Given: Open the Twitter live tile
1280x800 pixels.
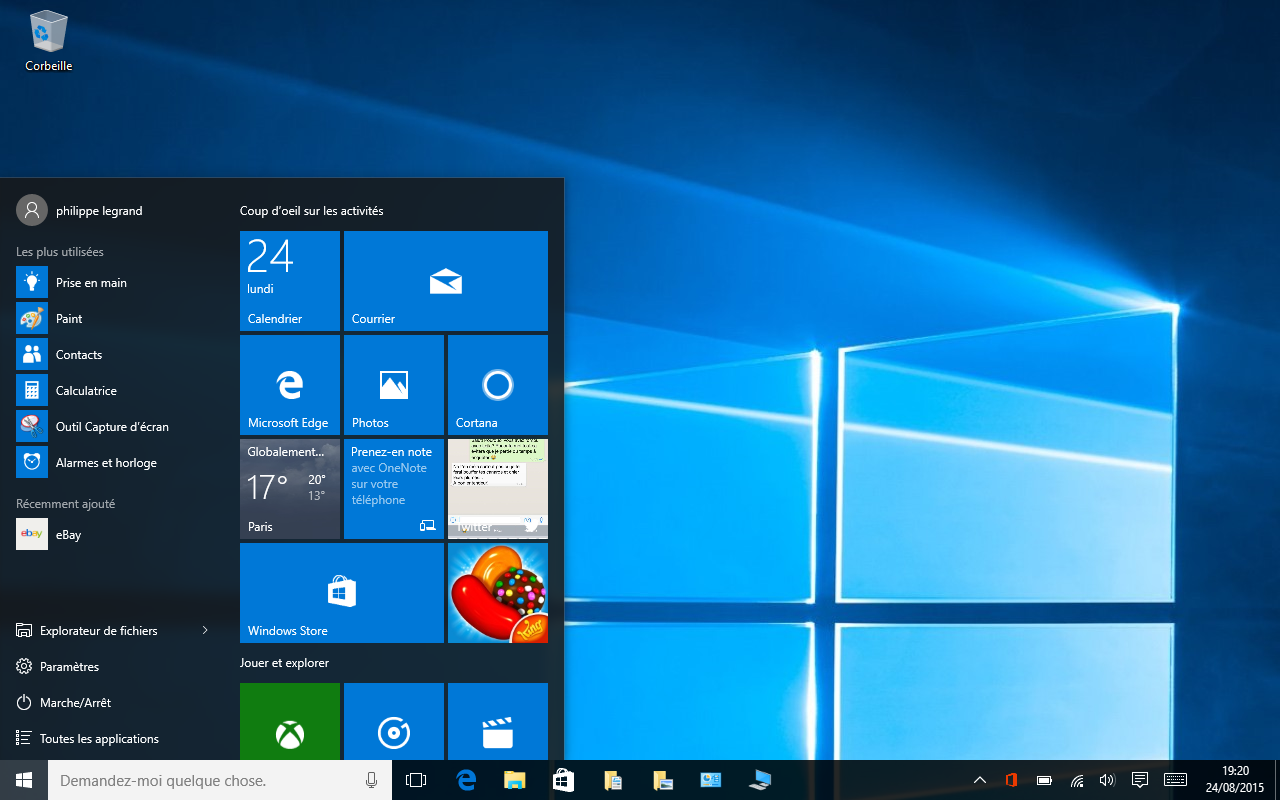Looking at the screenshot, I should pos(498,489).
